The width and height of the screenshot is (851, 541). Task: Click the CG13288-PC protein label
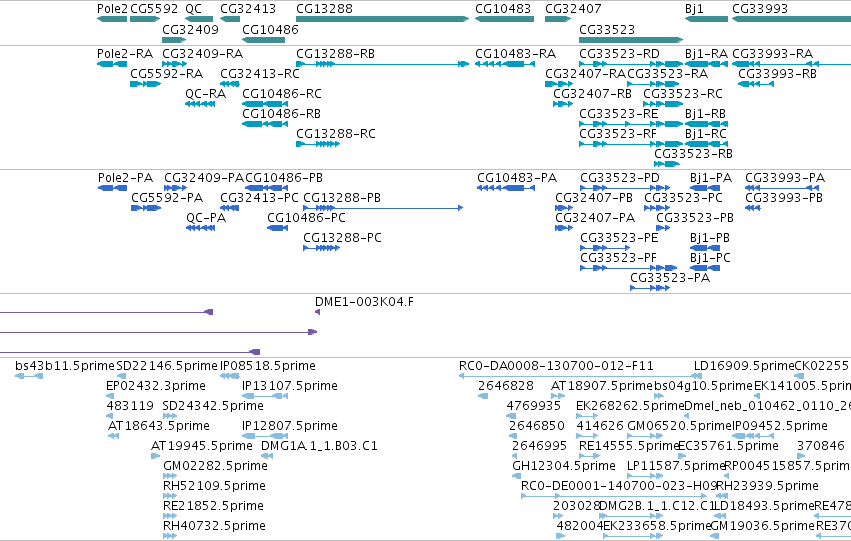[342, 238]
